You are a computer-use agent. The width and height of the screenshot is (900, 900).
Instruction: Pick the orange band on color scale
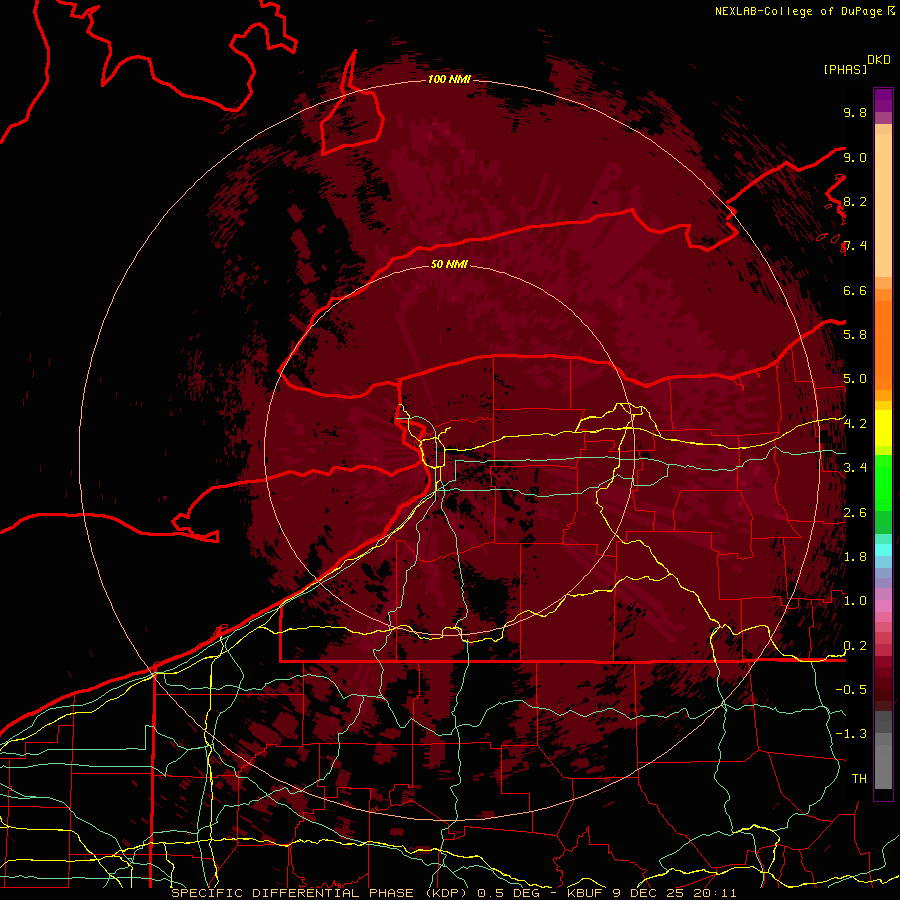coord(883,344)
